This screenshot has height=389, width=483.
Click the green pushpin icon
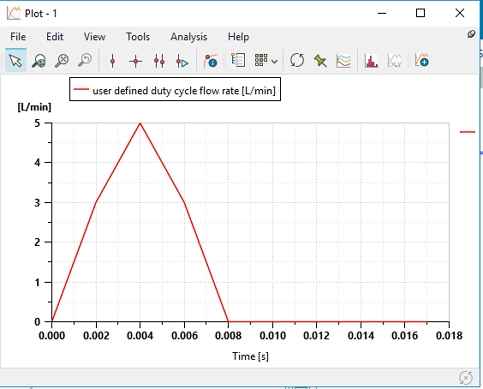pyautogui.click(x=320, y=61)
